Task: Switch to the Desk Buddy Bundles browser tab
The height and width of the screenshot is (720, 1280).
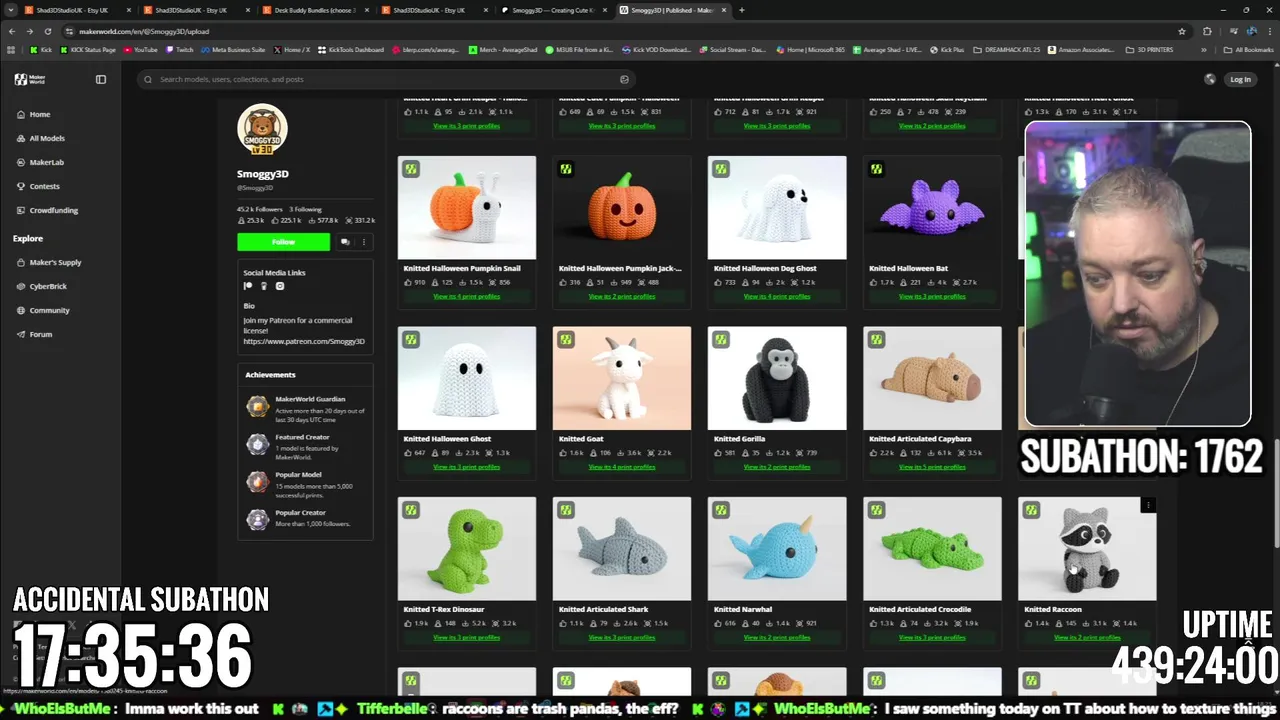Action: (315, 10)
